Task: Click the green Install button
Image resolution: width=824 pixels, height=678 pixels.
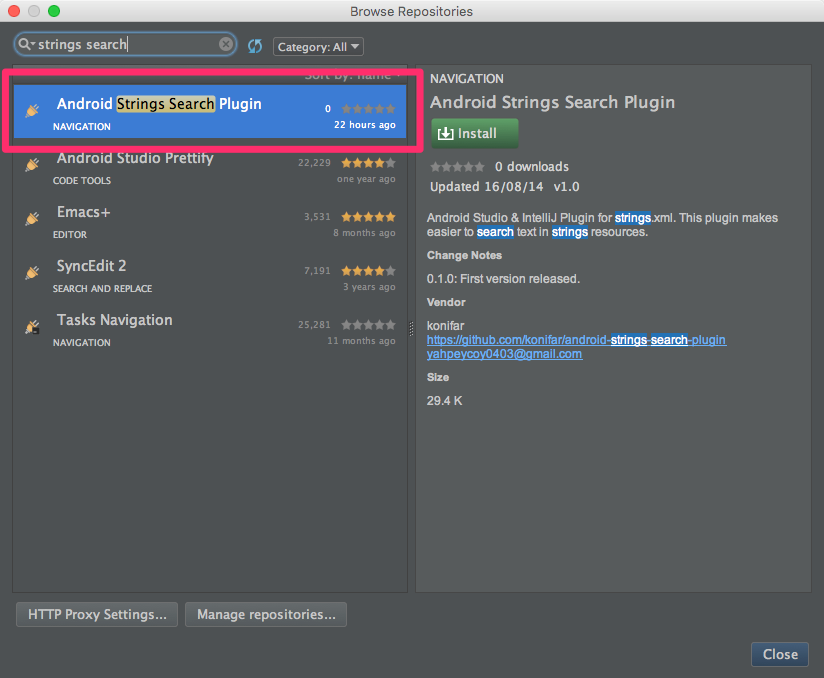Action: pos(475,133)
